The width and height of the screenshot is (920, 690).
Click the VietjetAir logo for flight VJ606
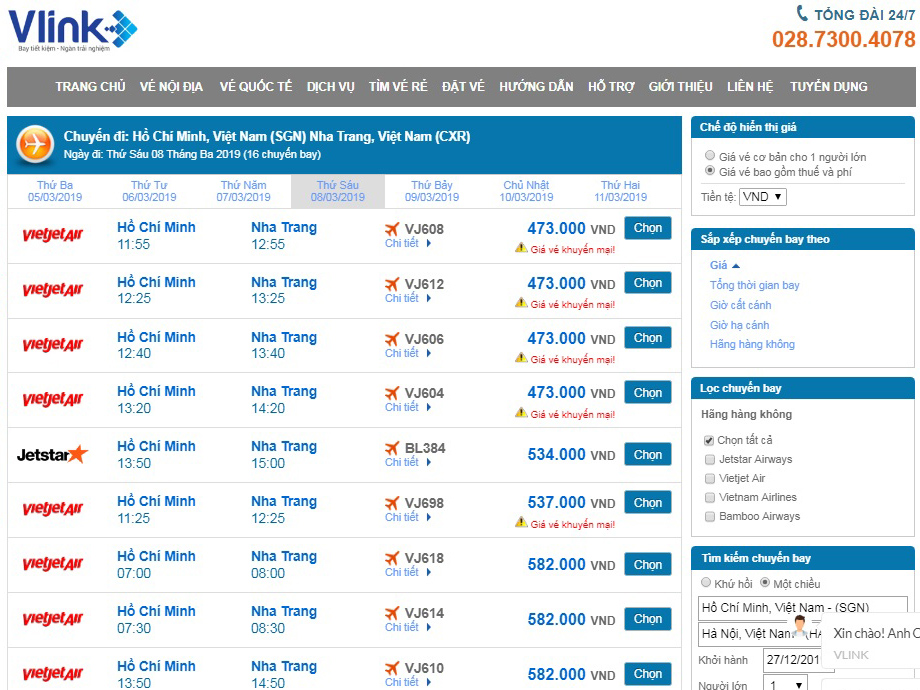[53, 345]
